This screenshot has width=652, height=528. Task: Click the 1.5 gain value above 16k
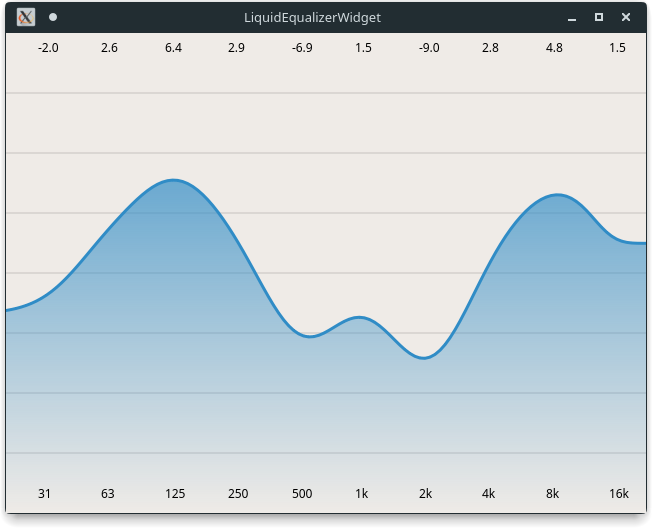617,48
